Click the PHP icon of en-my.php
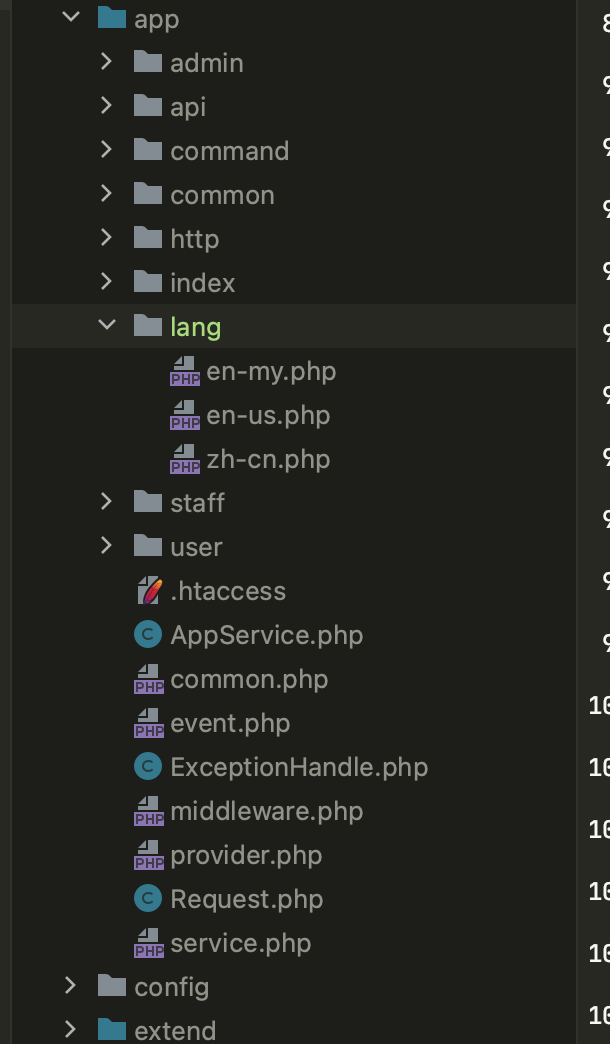The width and height of the screenshot is (610, 1044). coord(184,371)
